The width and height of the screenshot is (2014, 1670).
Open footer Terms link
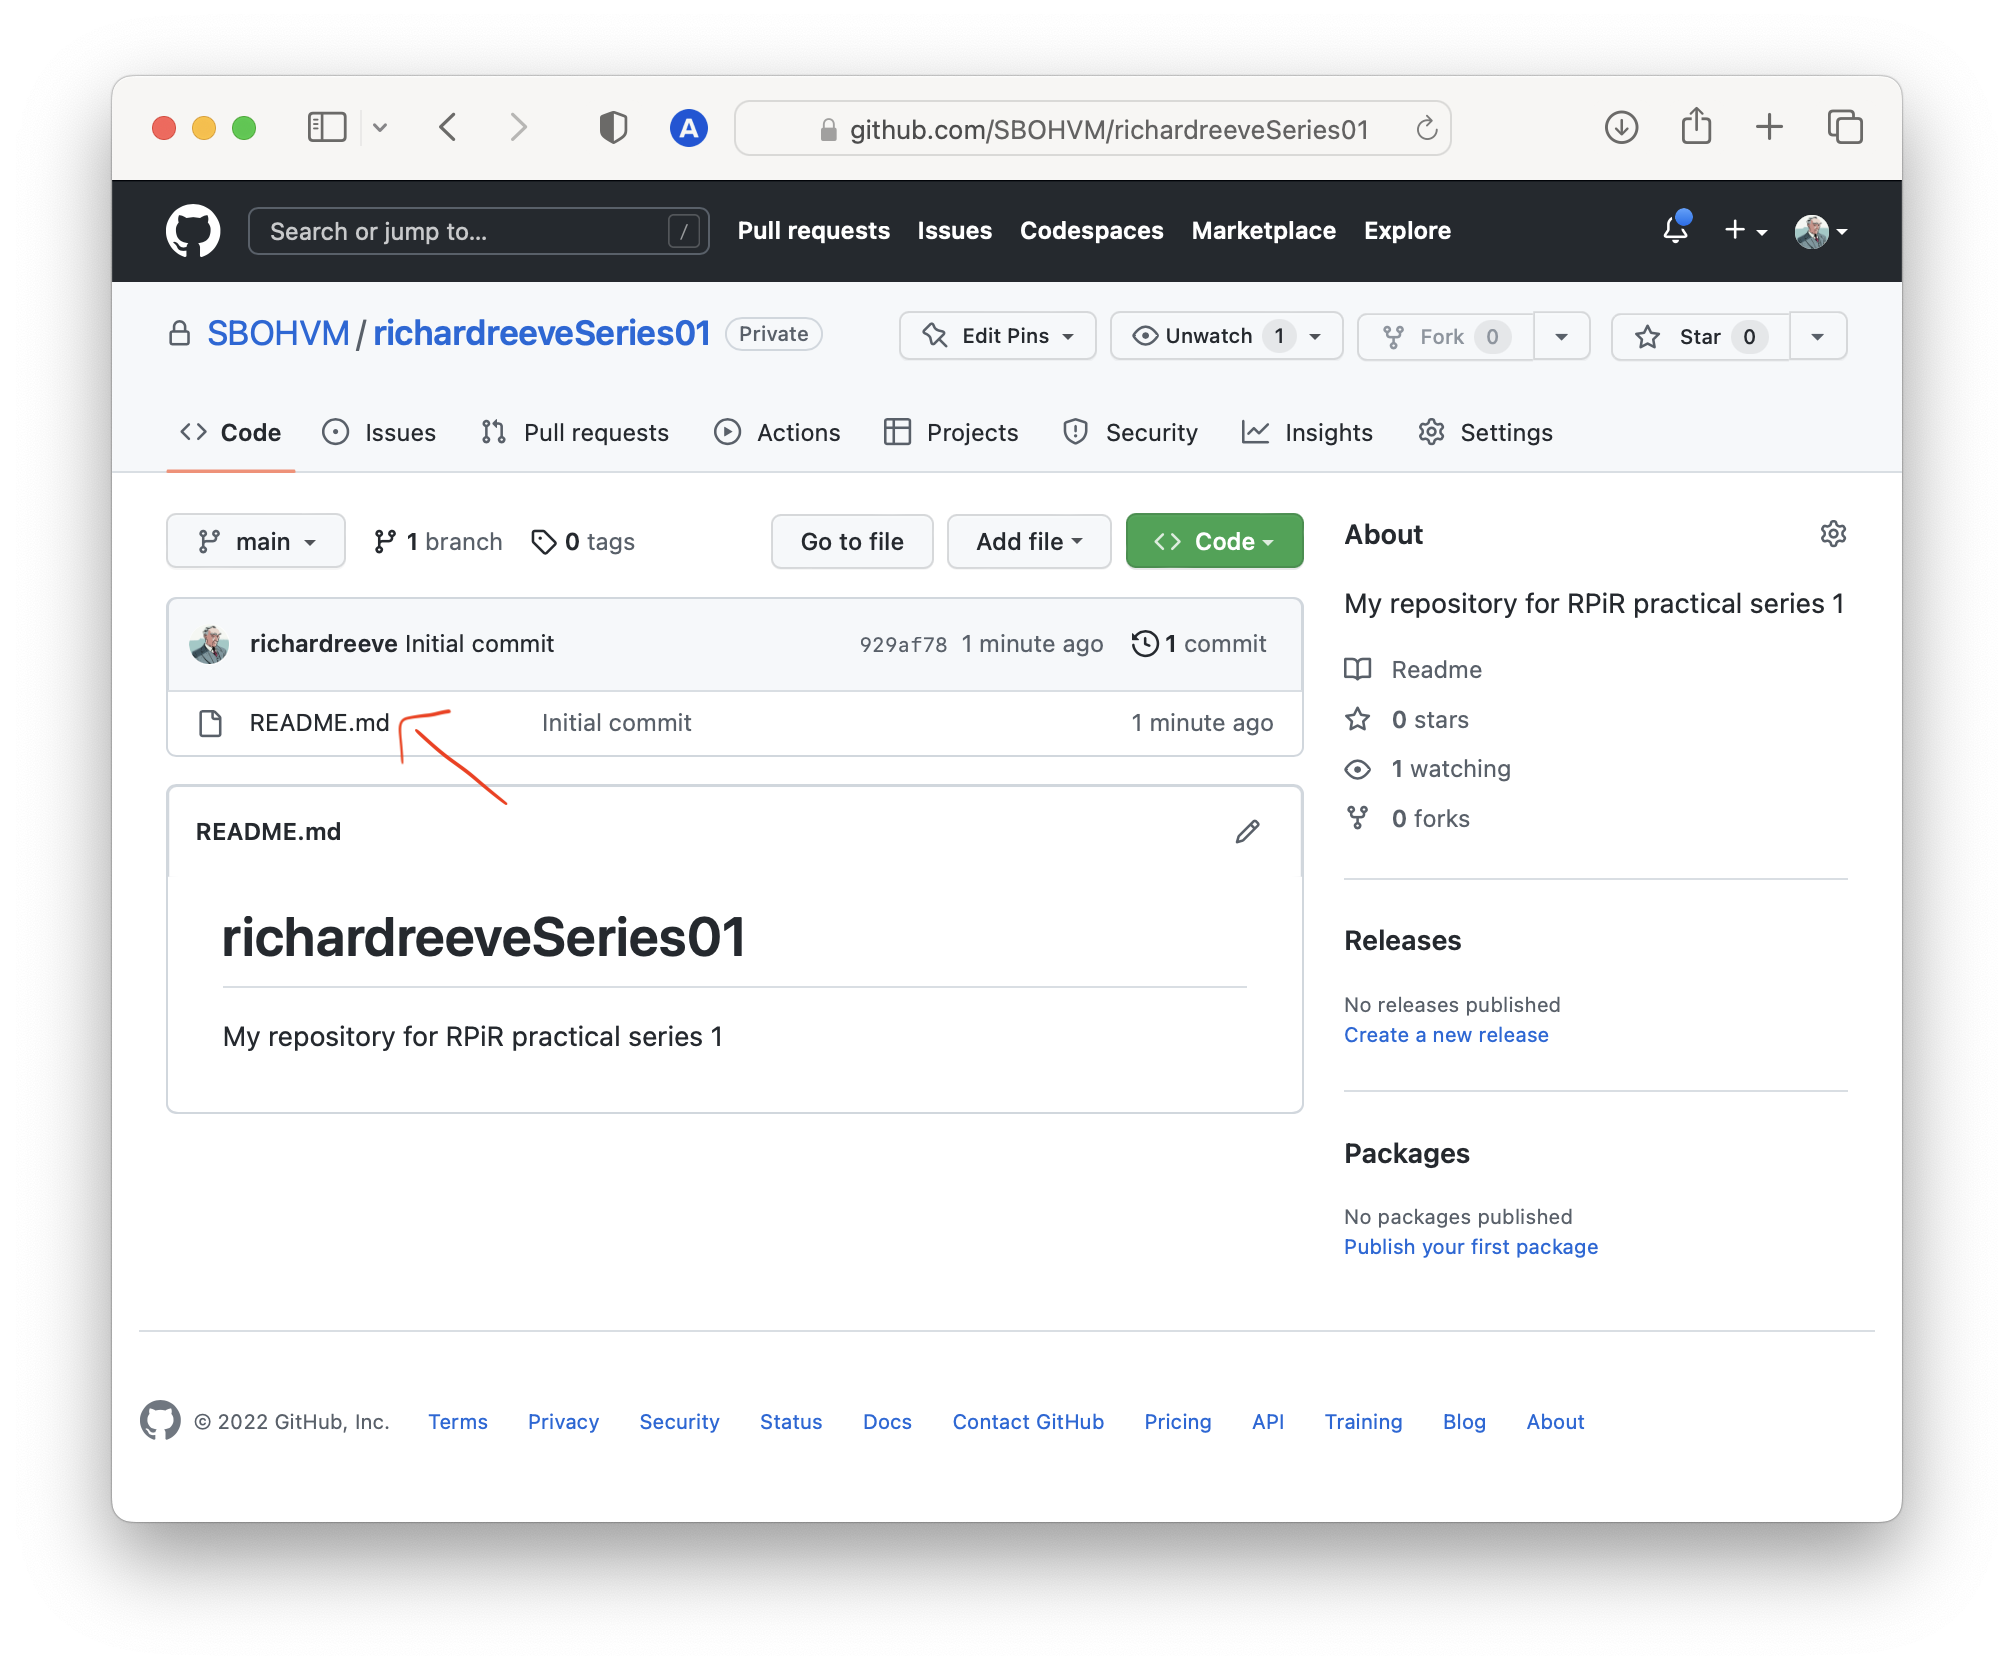[x=458, y=1422]
